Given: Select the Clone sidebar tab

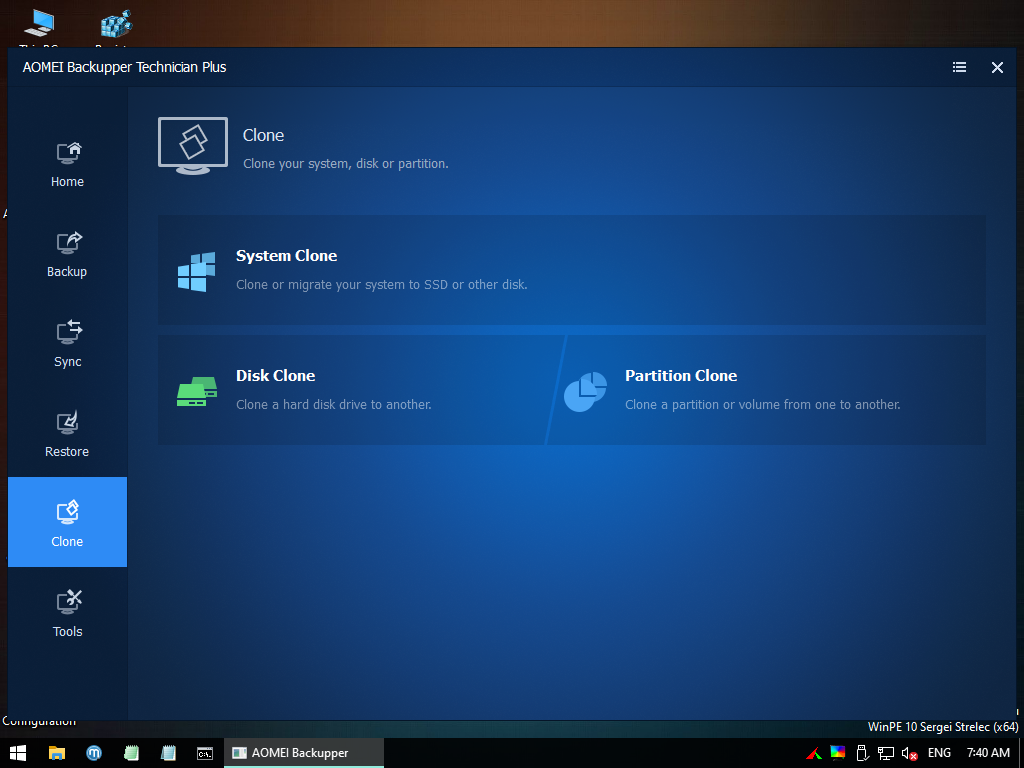Looking at the screenshot, I should point(67,522).
